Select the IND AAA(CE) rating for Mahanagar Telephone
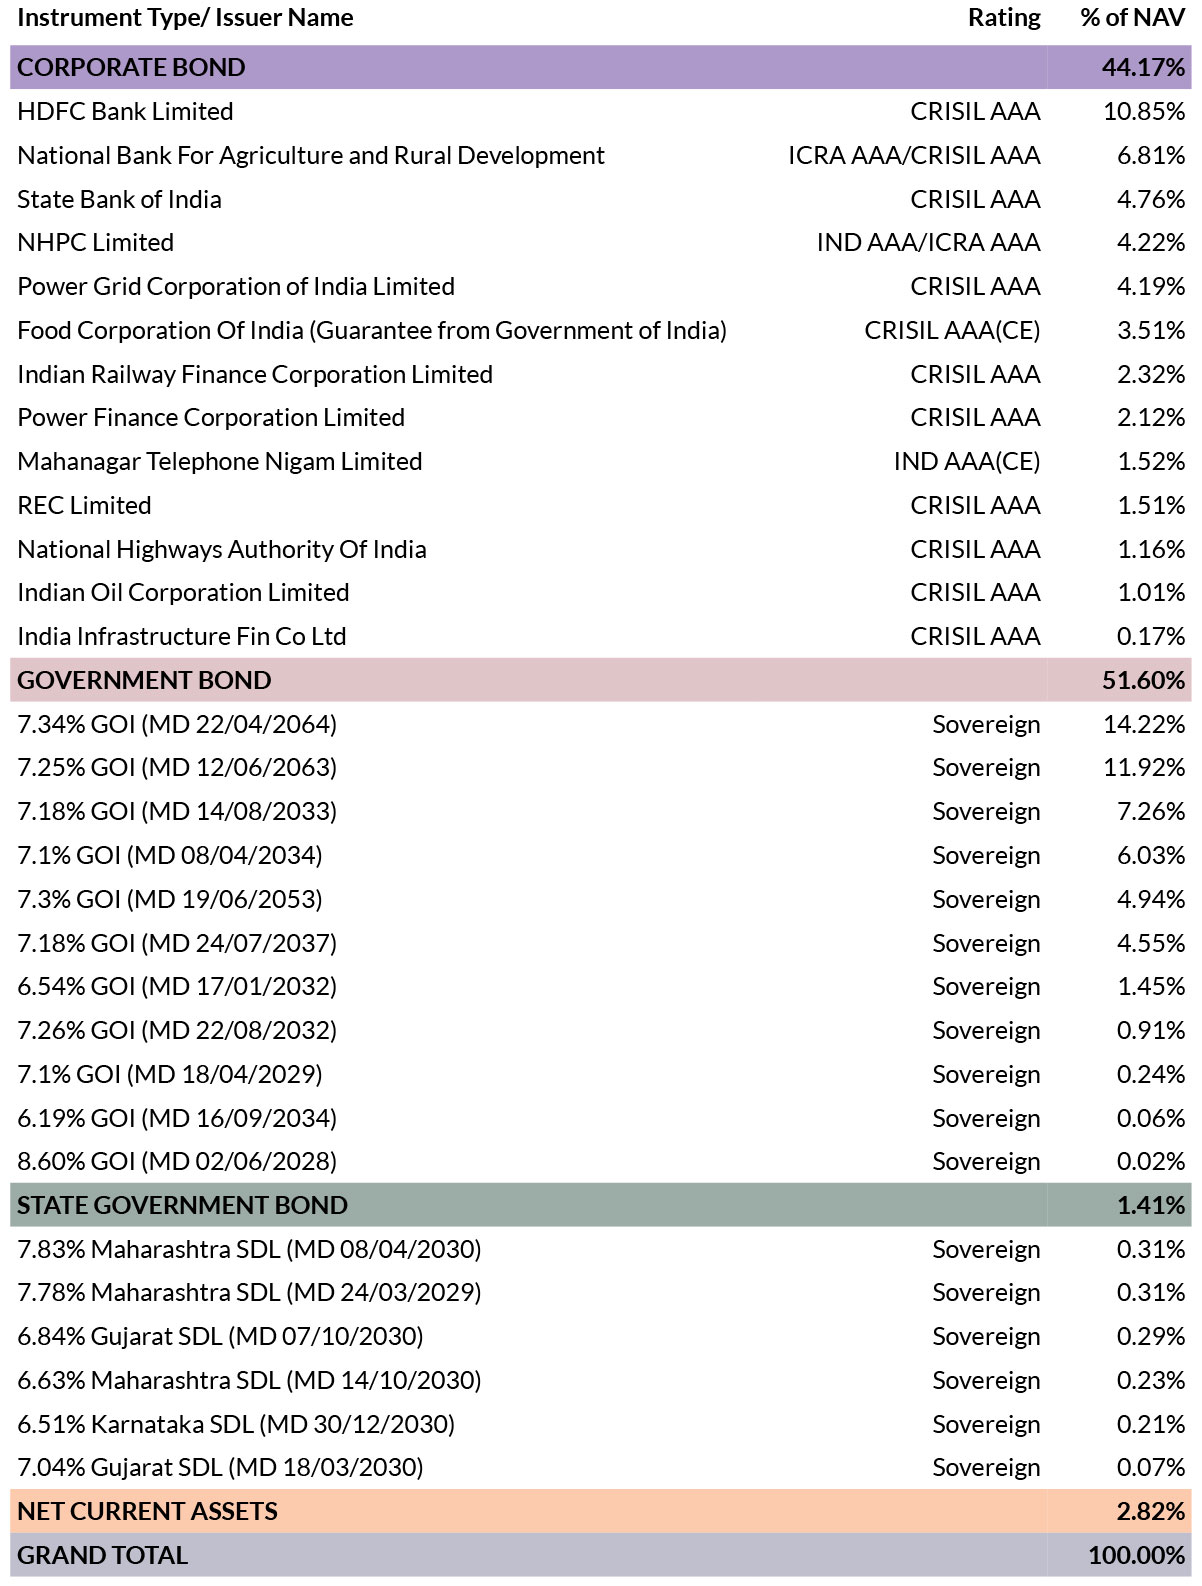 pos(967,461)
